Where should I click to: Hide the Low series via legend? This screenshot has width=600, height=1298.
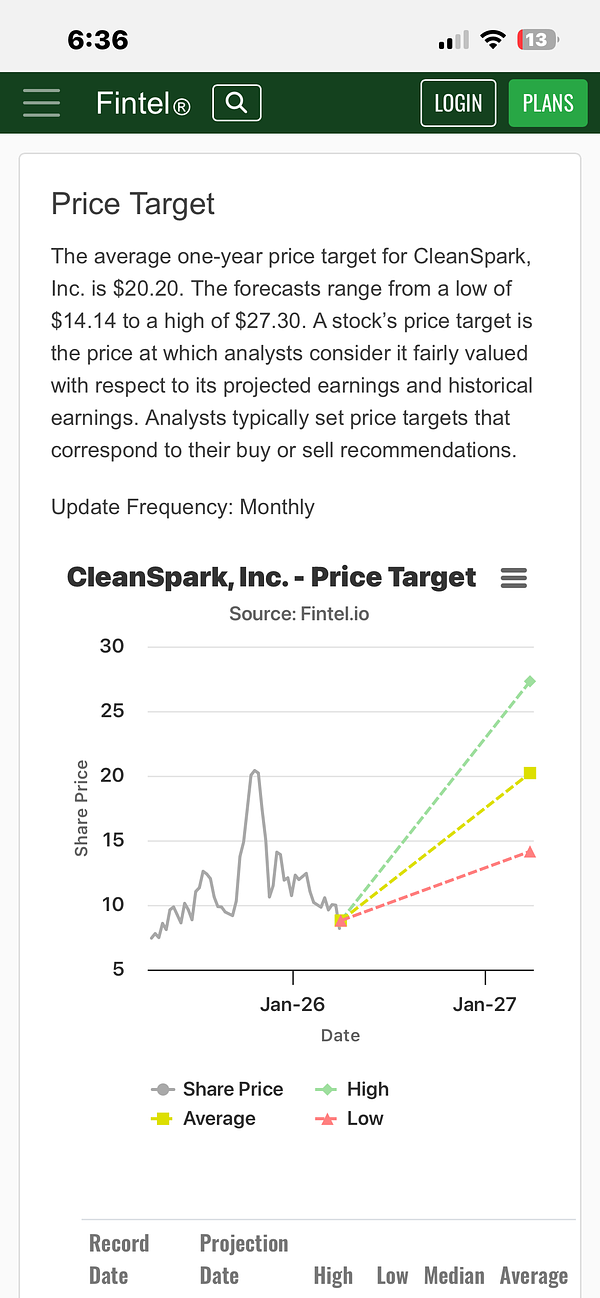[x=350, y=1118]
